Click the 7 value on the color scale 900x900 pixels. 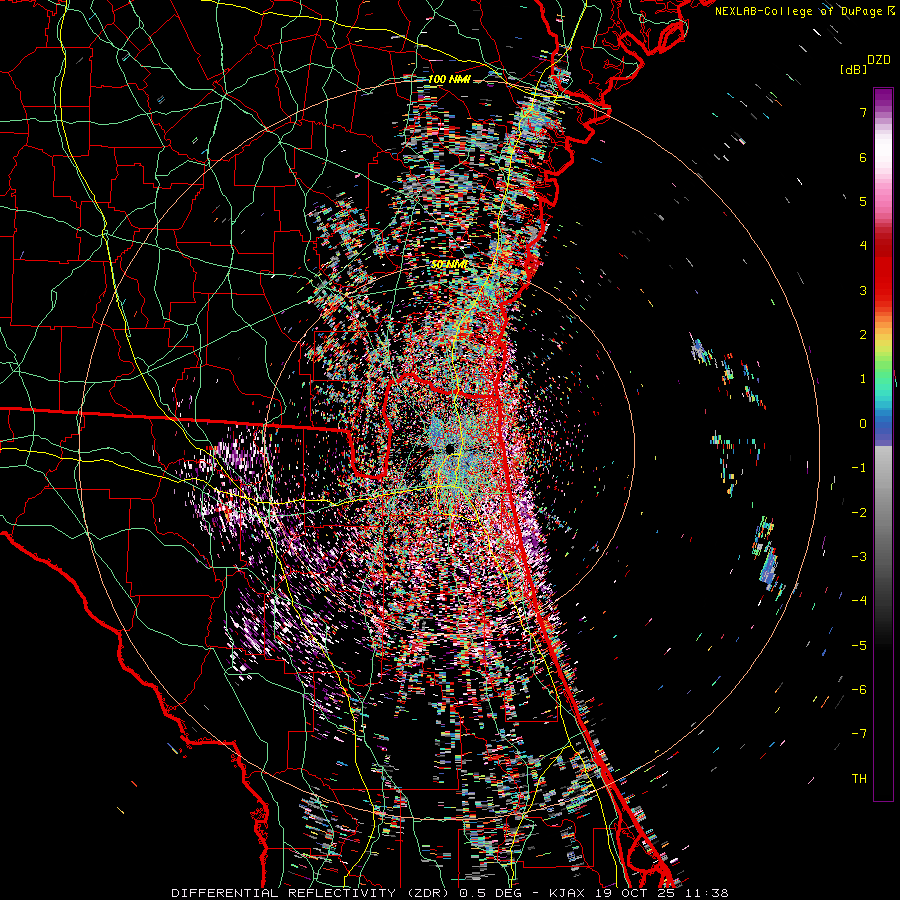pyautogui.click(x=863, y=112)
